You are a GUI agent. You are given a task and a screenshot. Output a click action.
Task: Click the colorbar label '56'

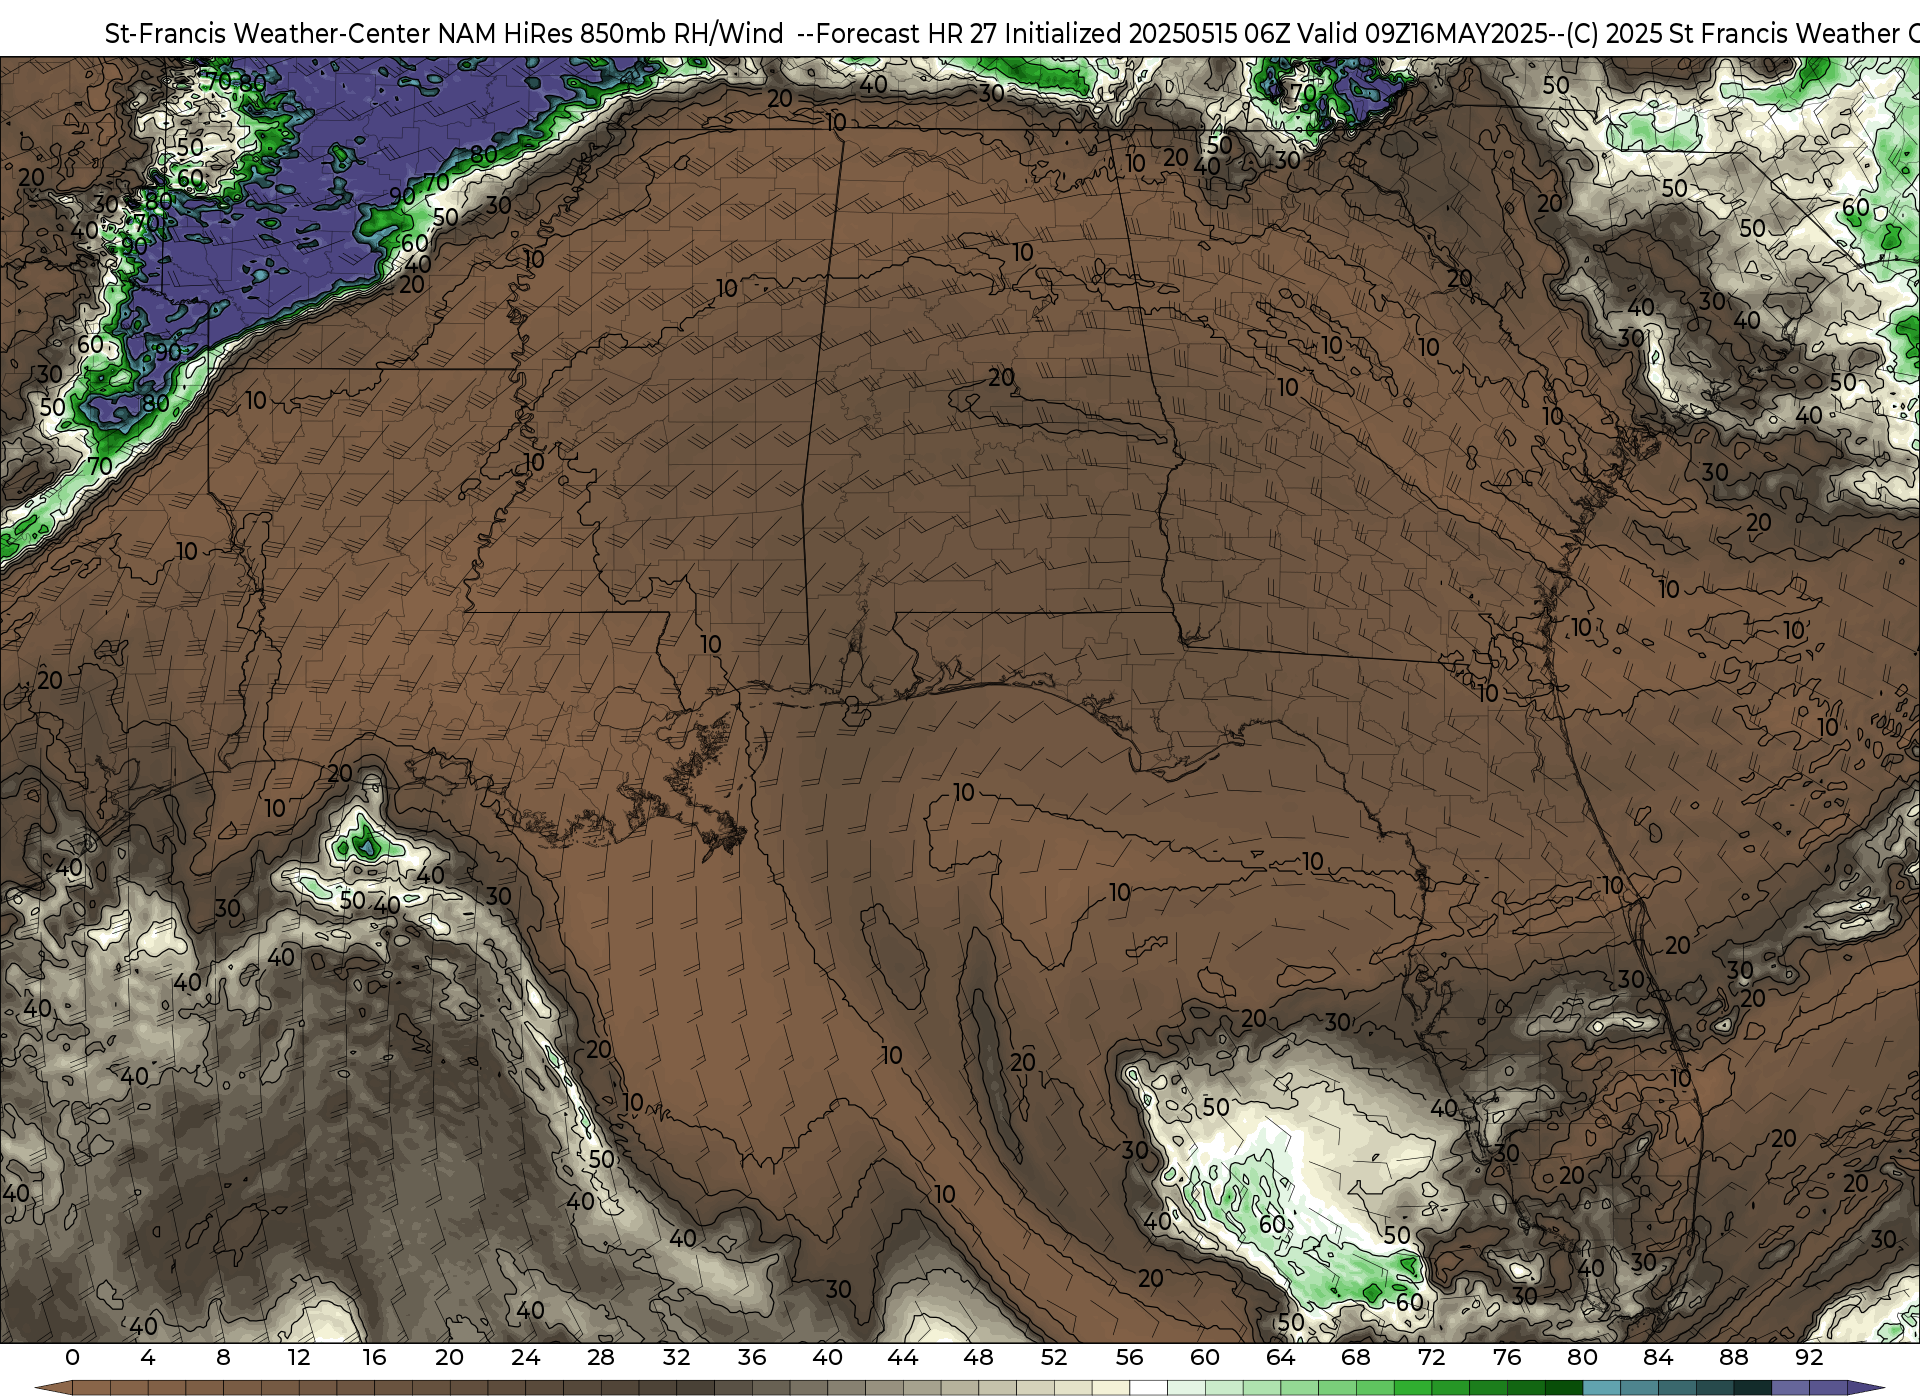[1129, 1358]
